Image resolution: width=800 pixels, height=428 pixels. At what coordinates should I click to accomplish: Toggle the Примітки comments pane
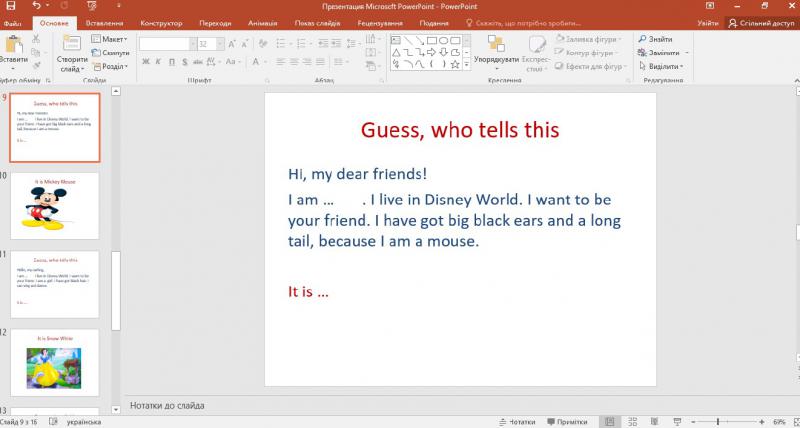tap(567, 422)
